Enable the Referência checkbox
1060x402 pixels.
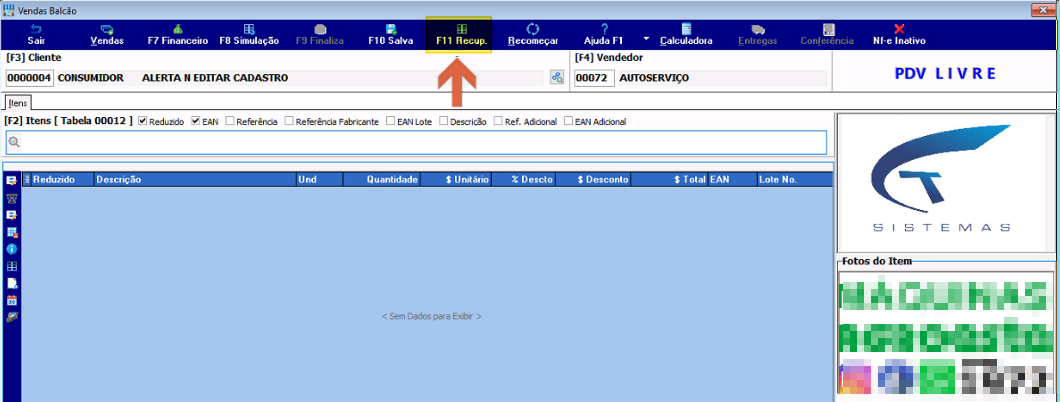[230, 122]
